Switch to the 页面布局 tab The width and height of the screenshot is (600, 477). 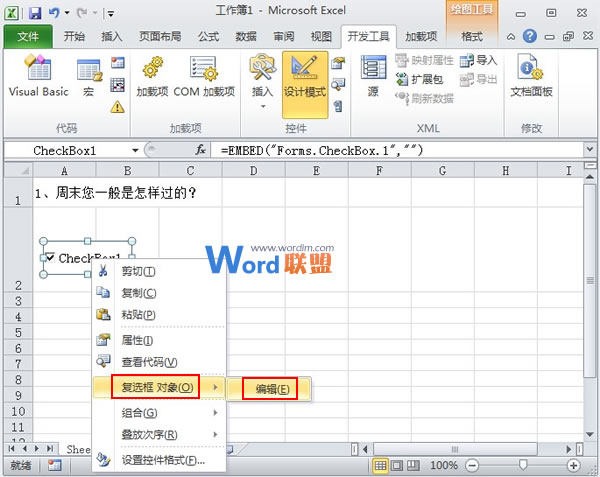click(160, 37)
